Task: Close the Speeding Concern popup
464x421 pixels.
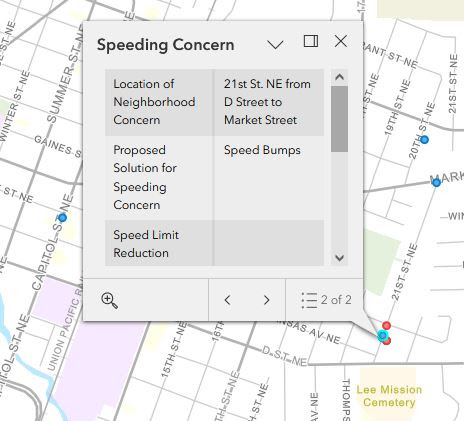Action: (x=341, y=41)
